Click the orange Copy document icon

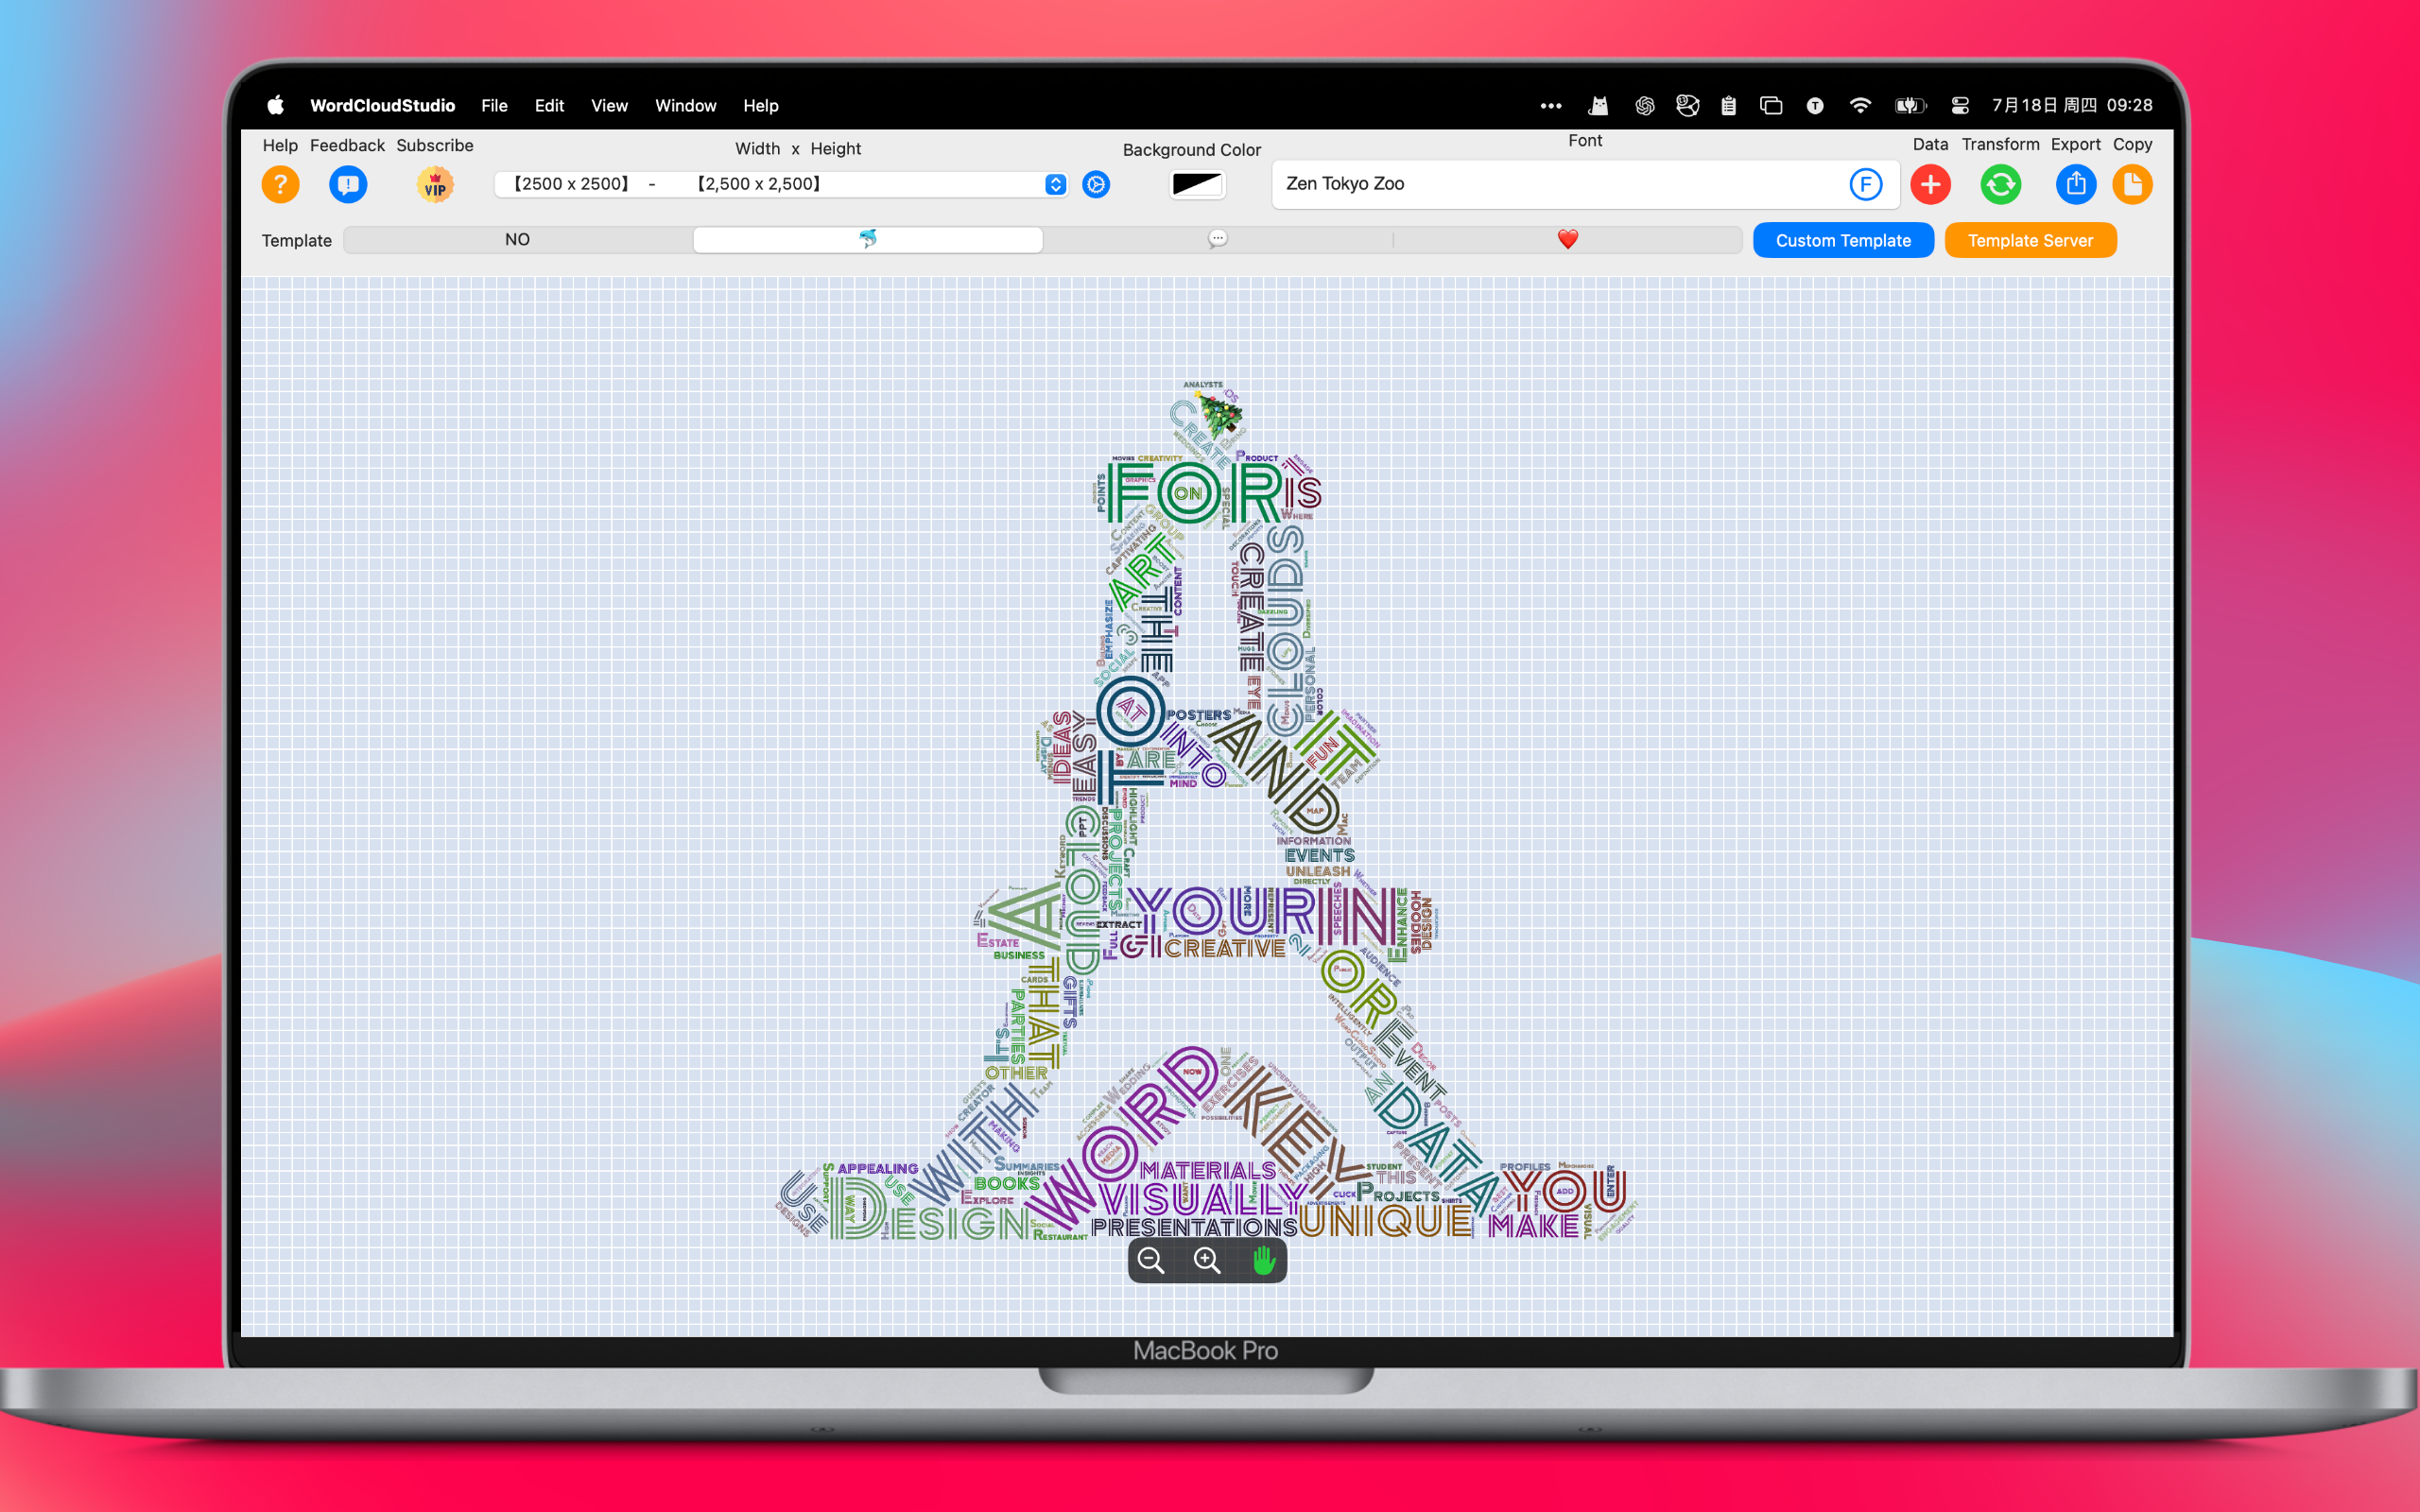(2132, 185)
